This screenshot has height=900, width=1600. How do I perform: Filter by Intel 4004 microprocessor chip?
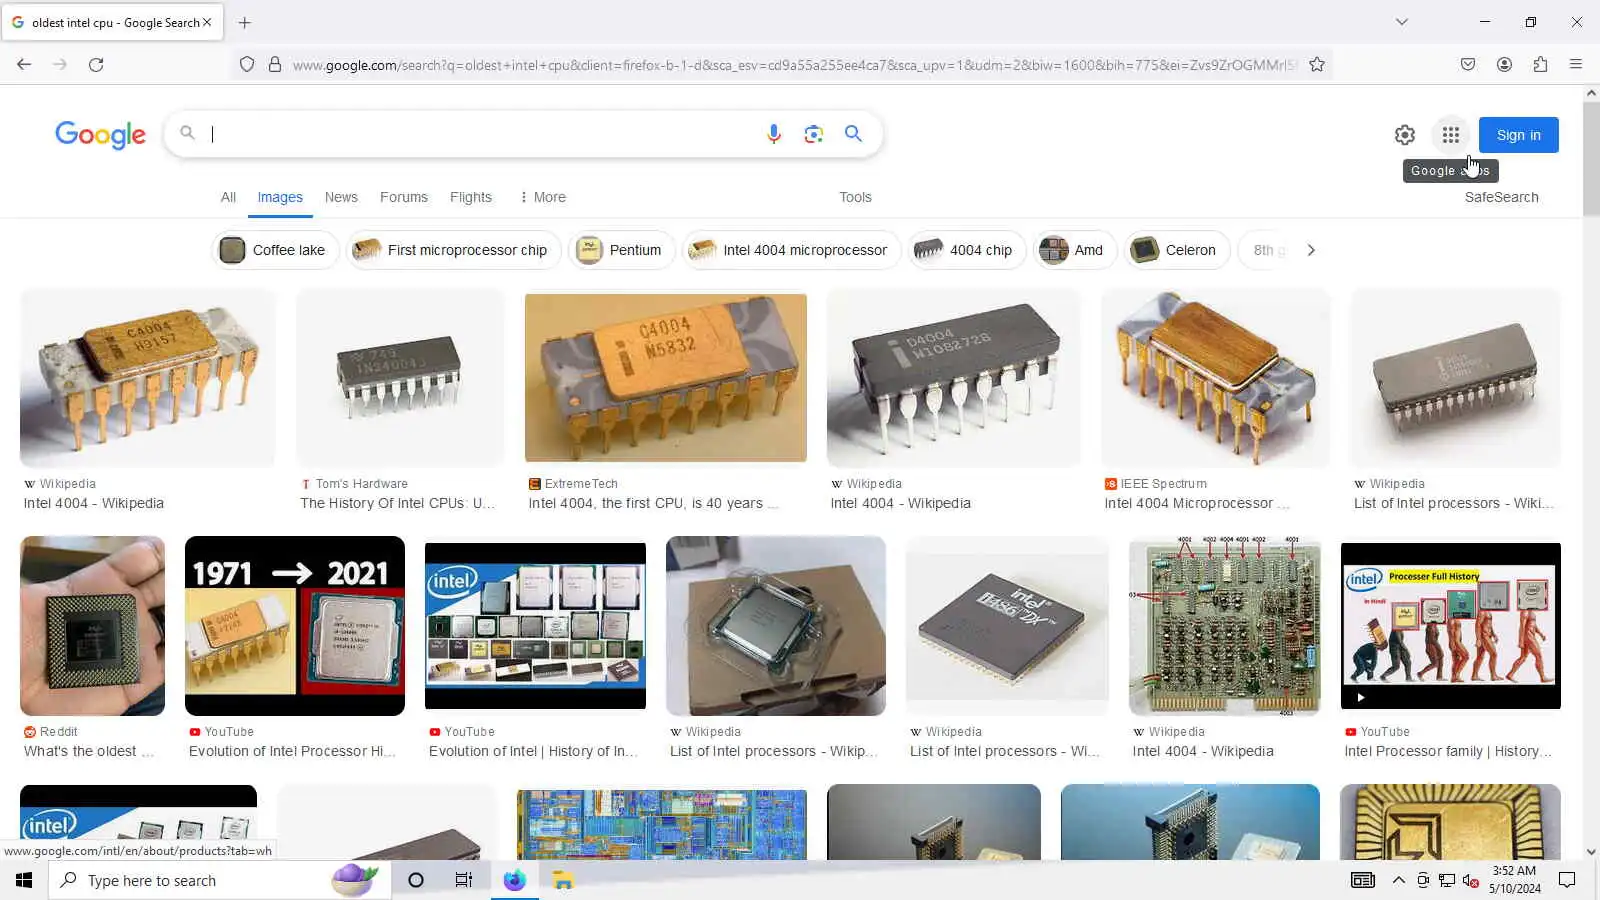click(x=791, y=250)
